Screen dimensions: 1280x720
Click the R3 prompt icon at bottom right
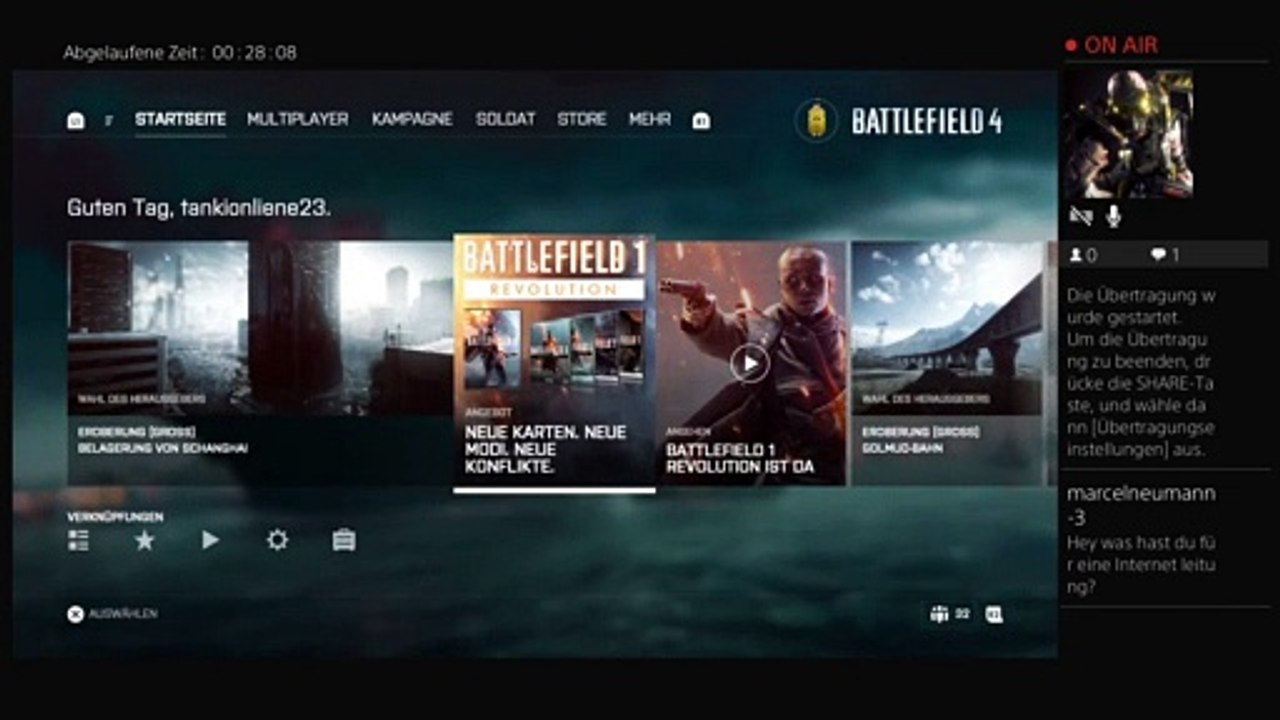(994, 614)
